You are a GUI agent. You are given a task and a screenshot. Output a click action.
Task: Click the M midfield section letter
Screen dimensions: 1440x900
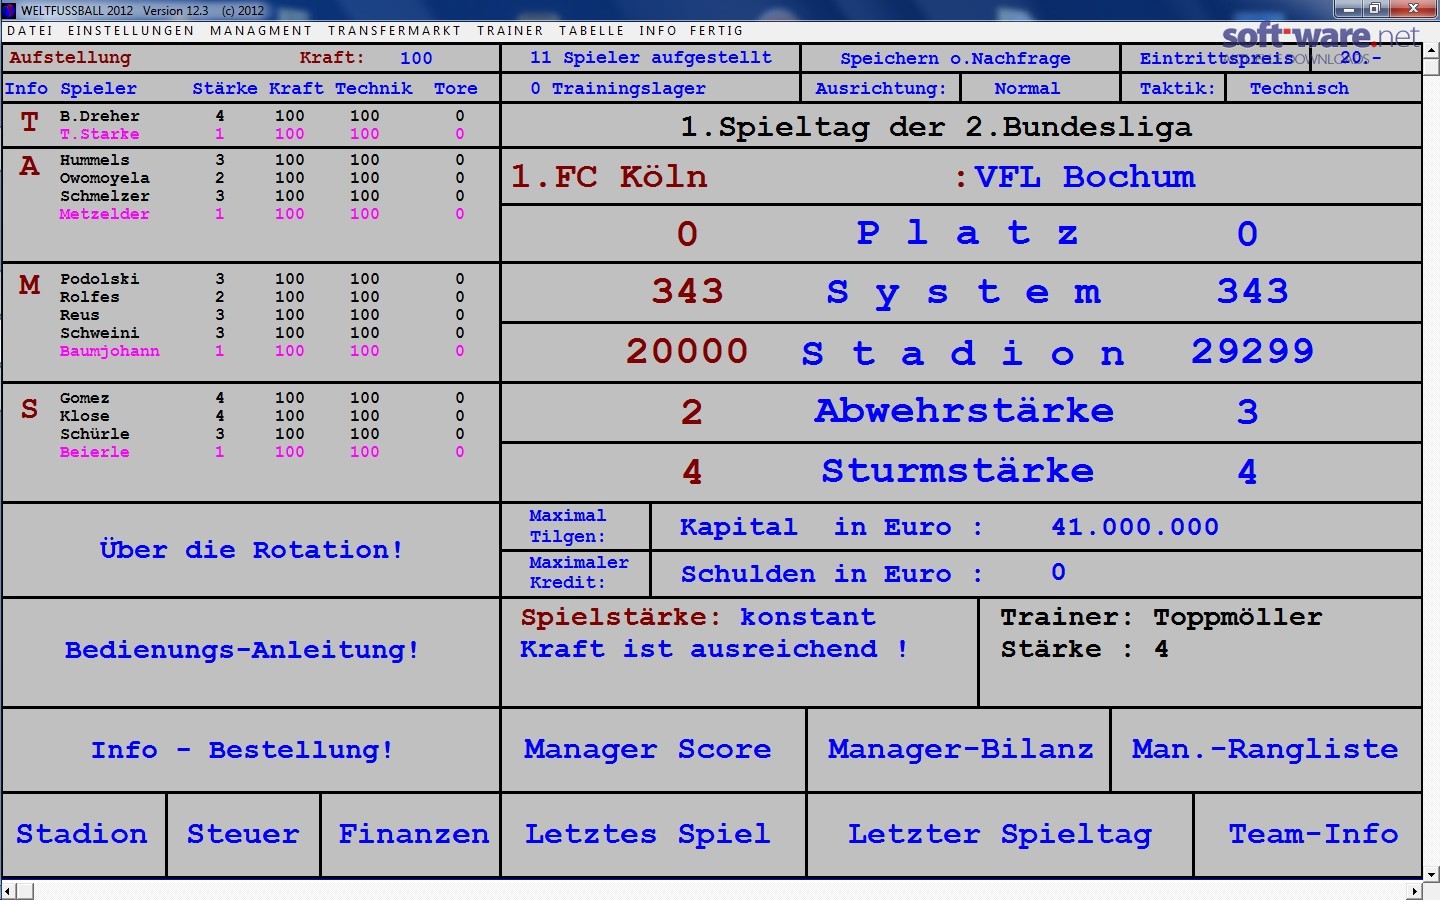coord(30,285)
